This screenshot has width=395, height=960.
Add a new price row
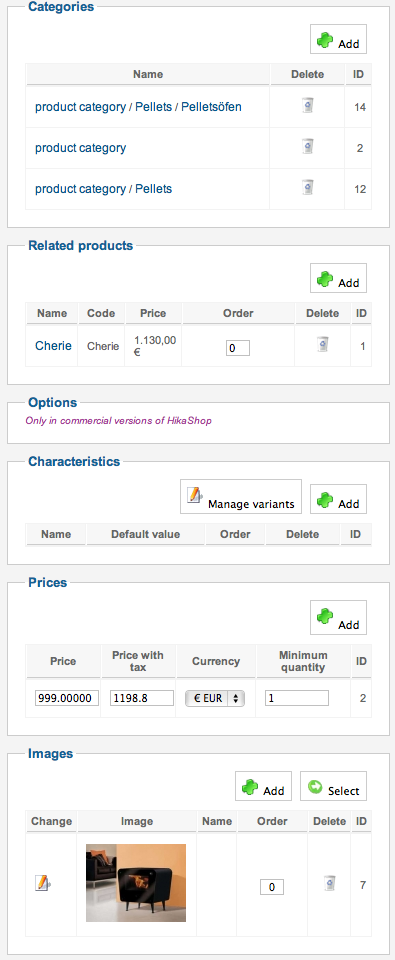(x=339, y=618)
